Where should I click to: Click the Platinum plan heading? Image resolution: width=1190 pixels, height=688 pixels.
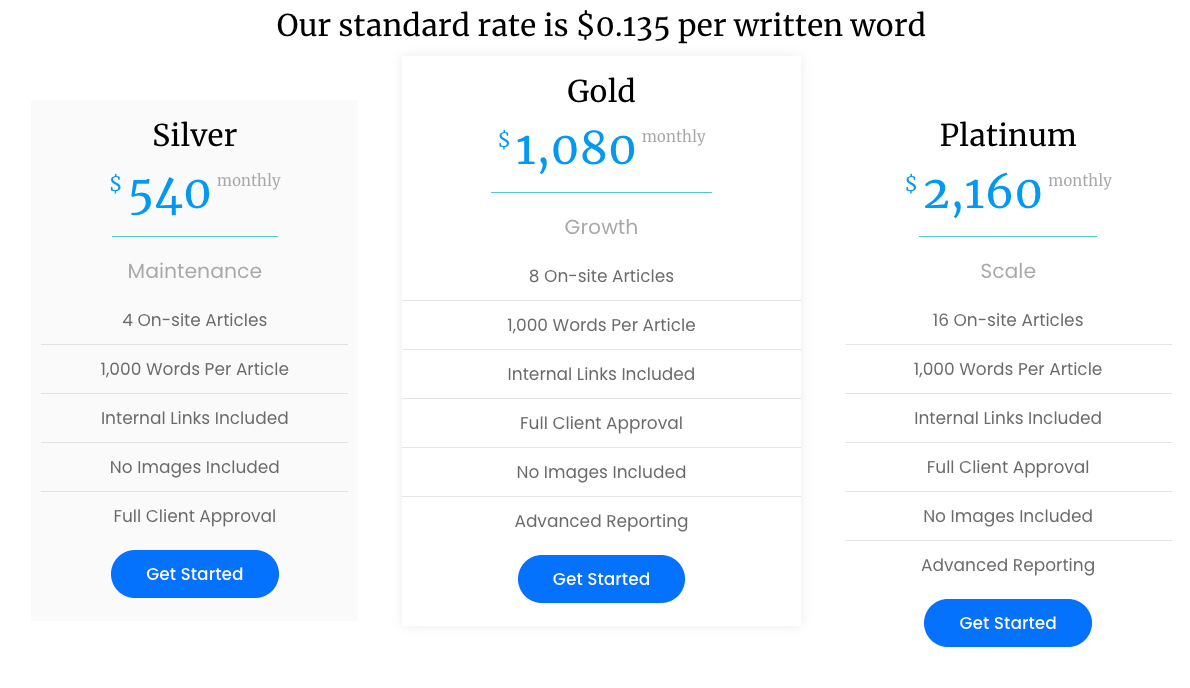point(1008,135)
